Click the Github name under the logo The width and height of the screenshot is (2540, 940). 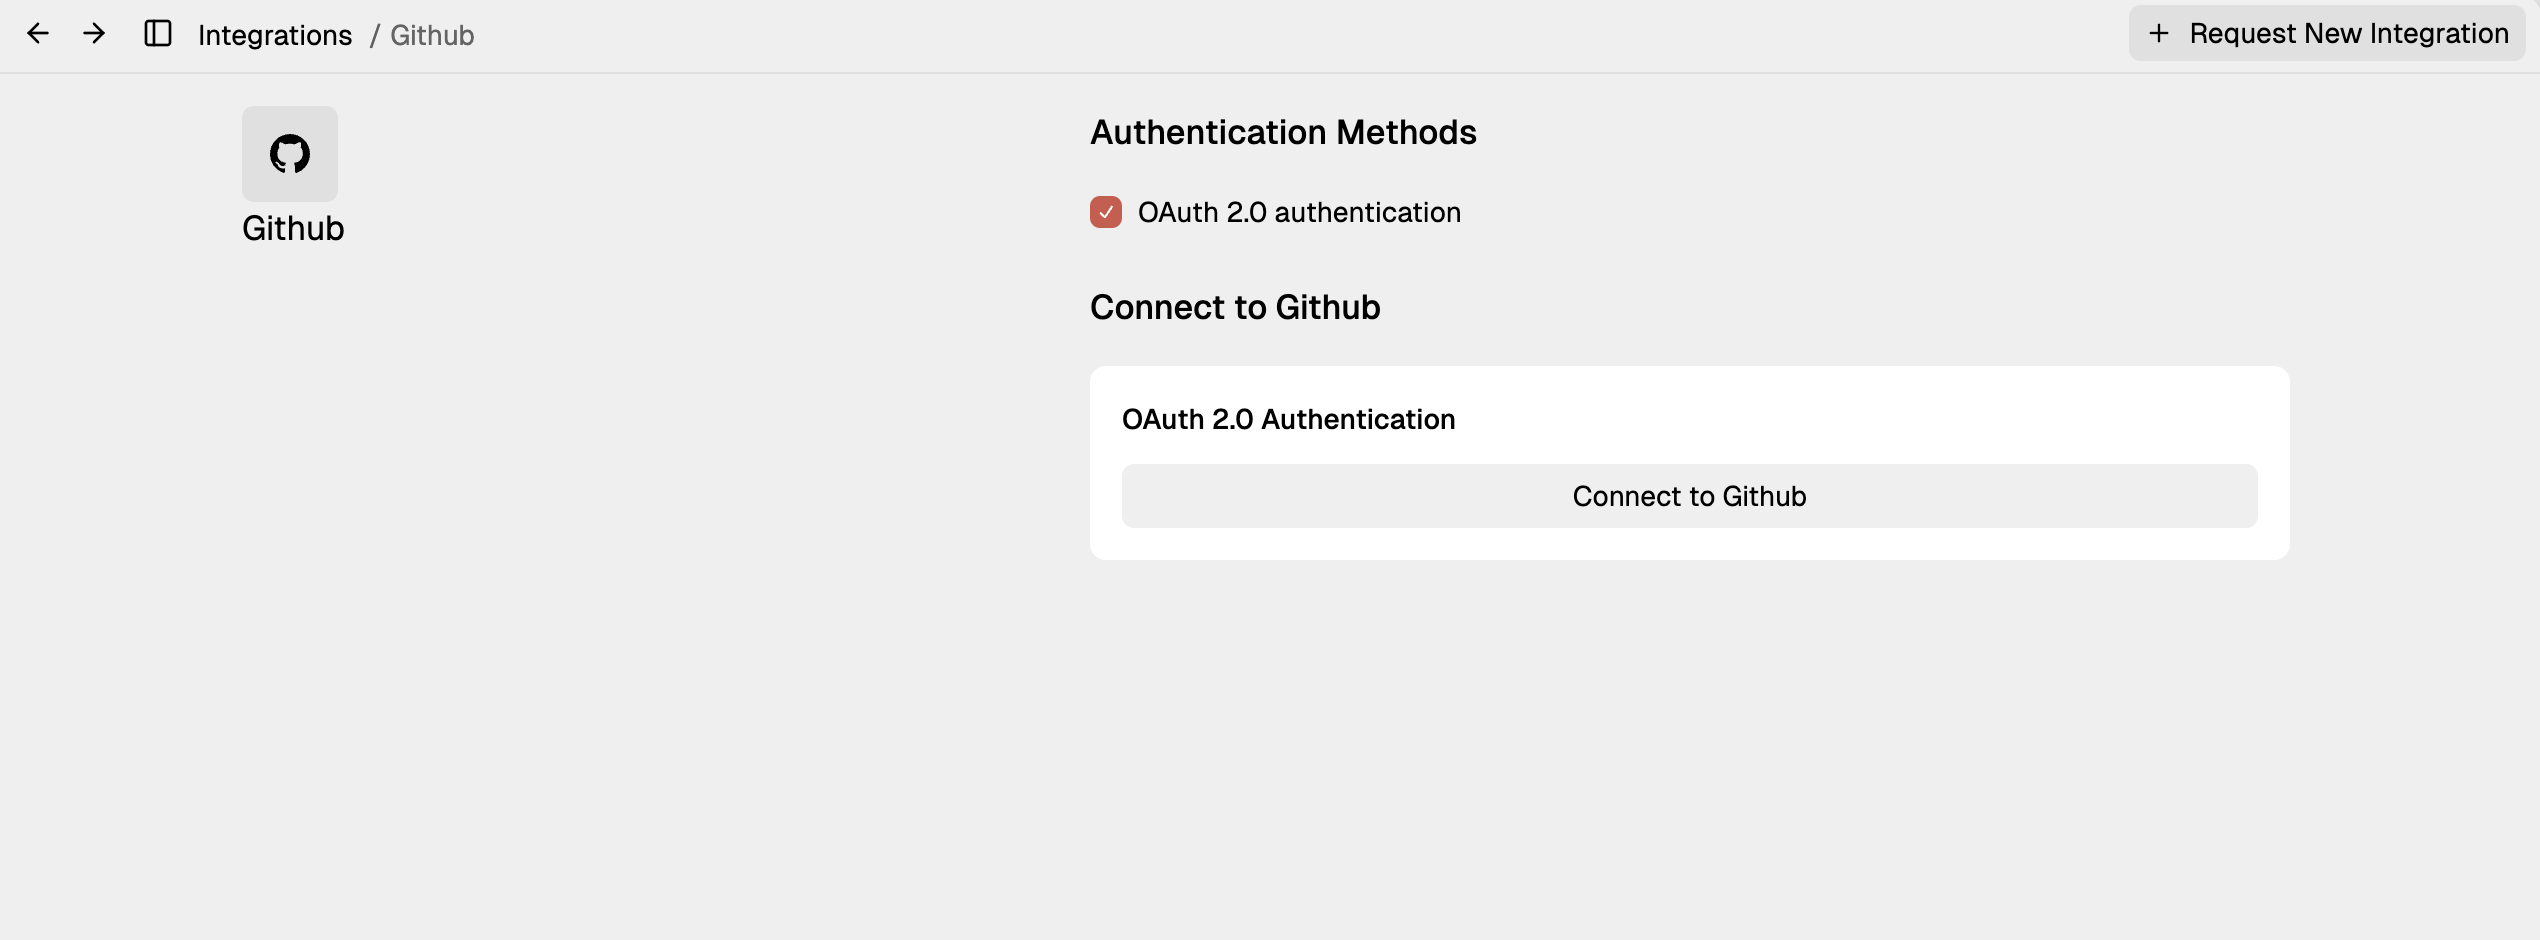click(x=293, y=228)
